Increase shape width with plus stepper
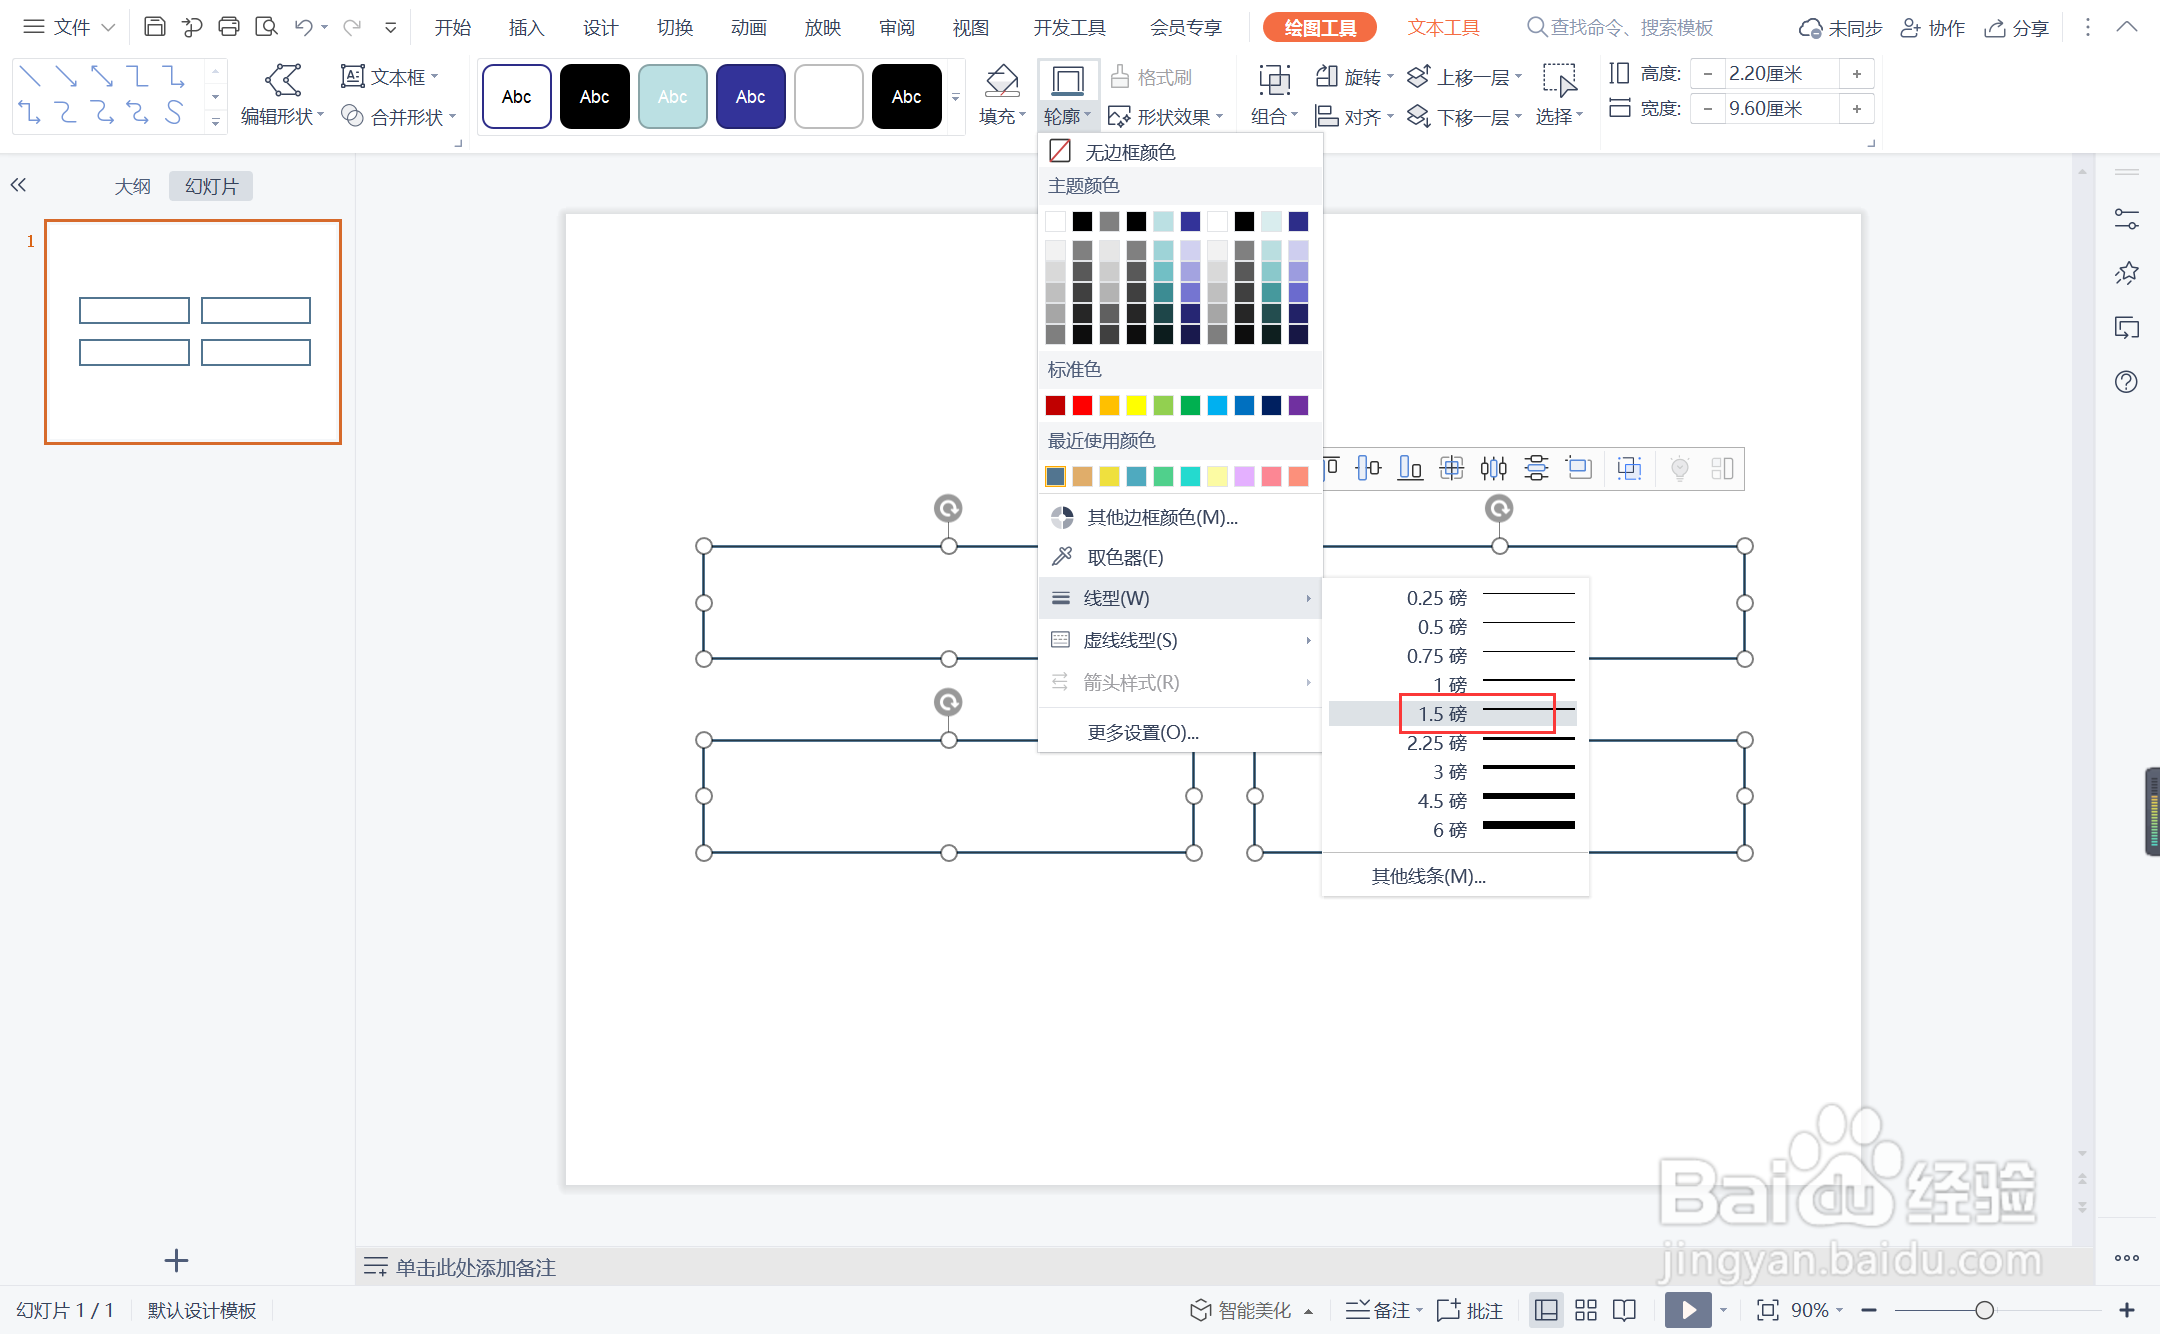 coord(1856,108)
